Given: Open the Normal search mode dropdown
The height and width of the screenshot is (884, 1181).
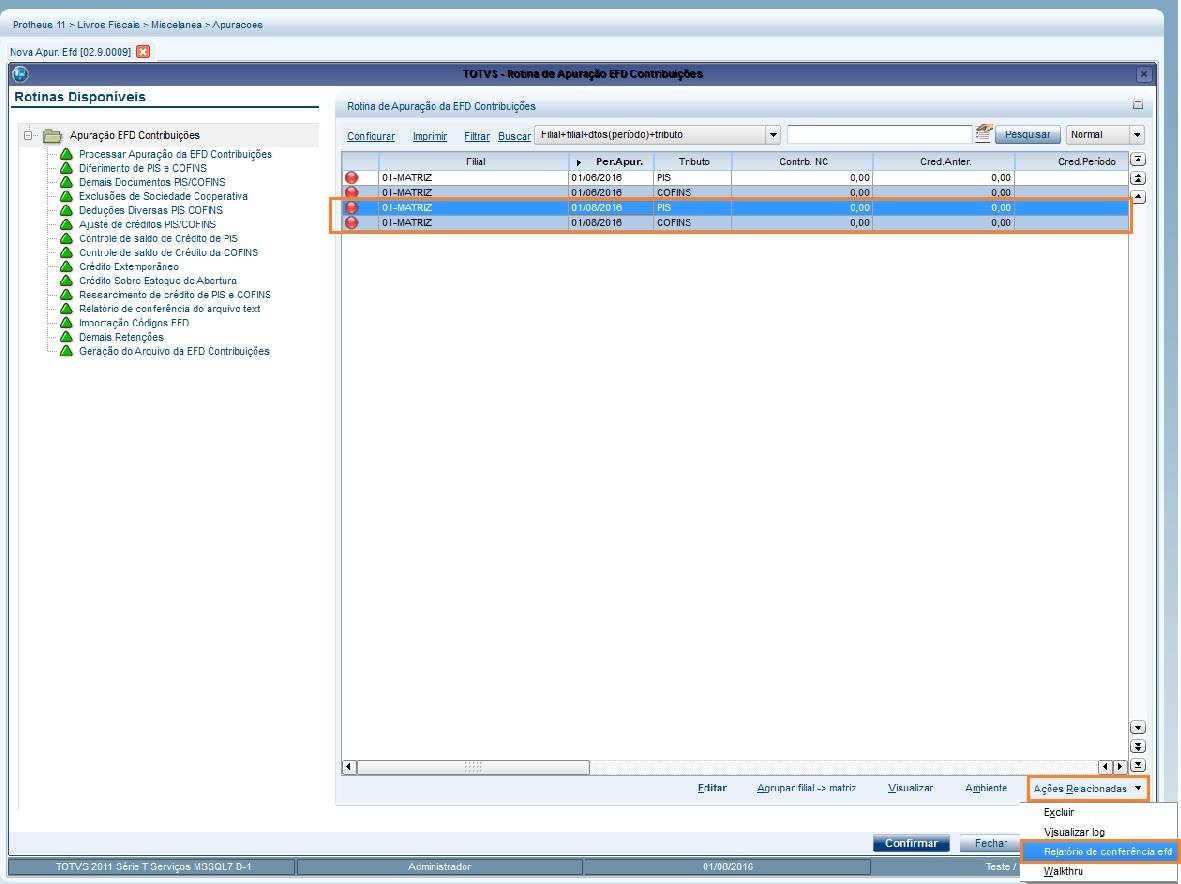Looking at the screenshot, I should click(1137, 136).
